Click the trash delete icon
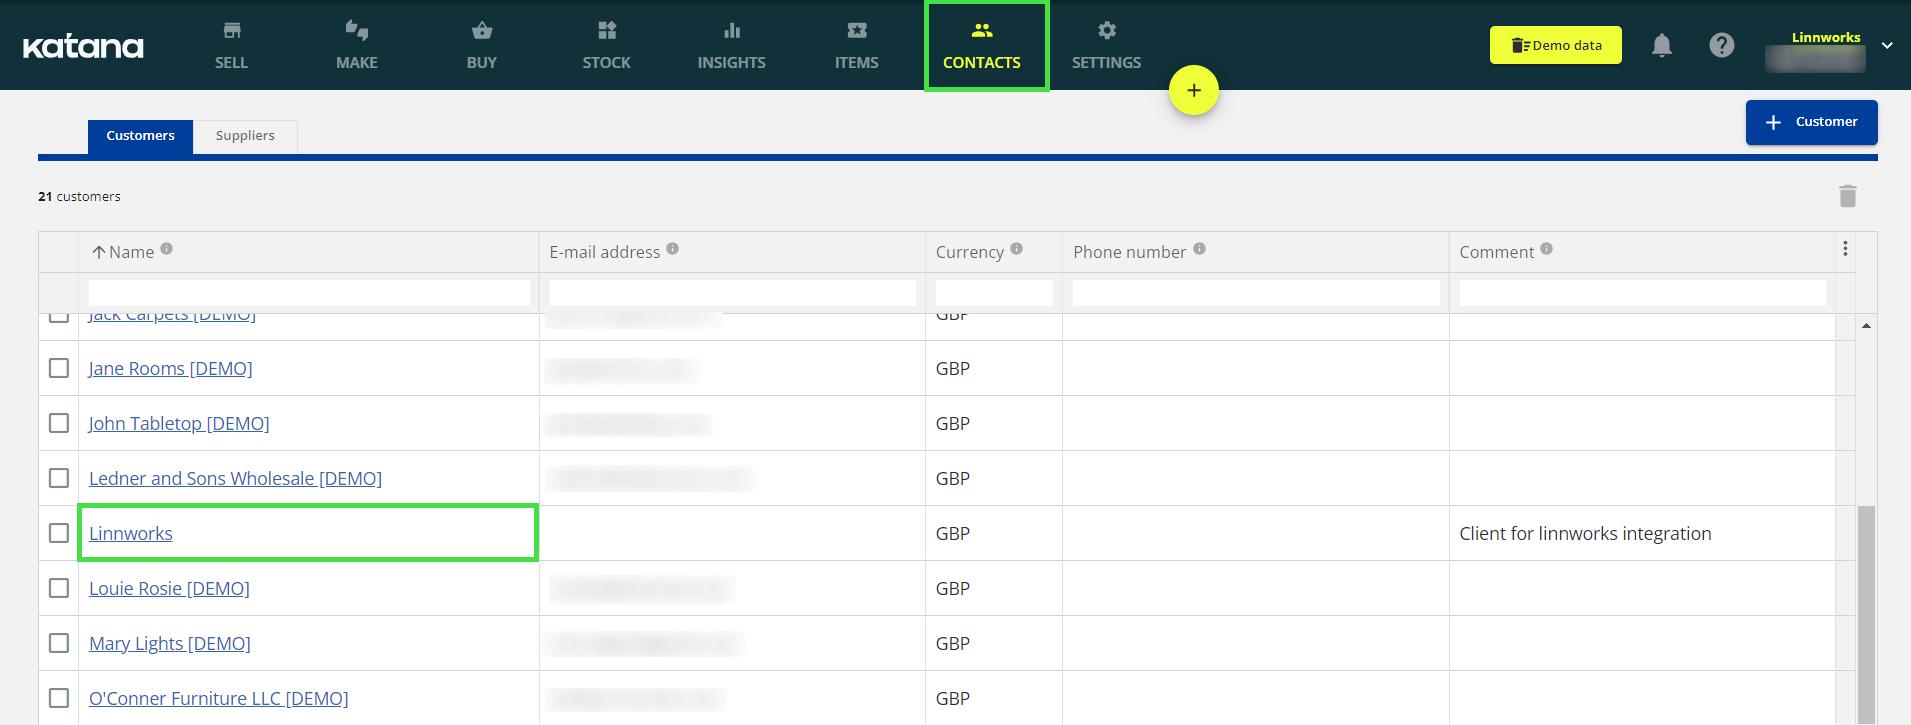 (x=1847, y=196)
